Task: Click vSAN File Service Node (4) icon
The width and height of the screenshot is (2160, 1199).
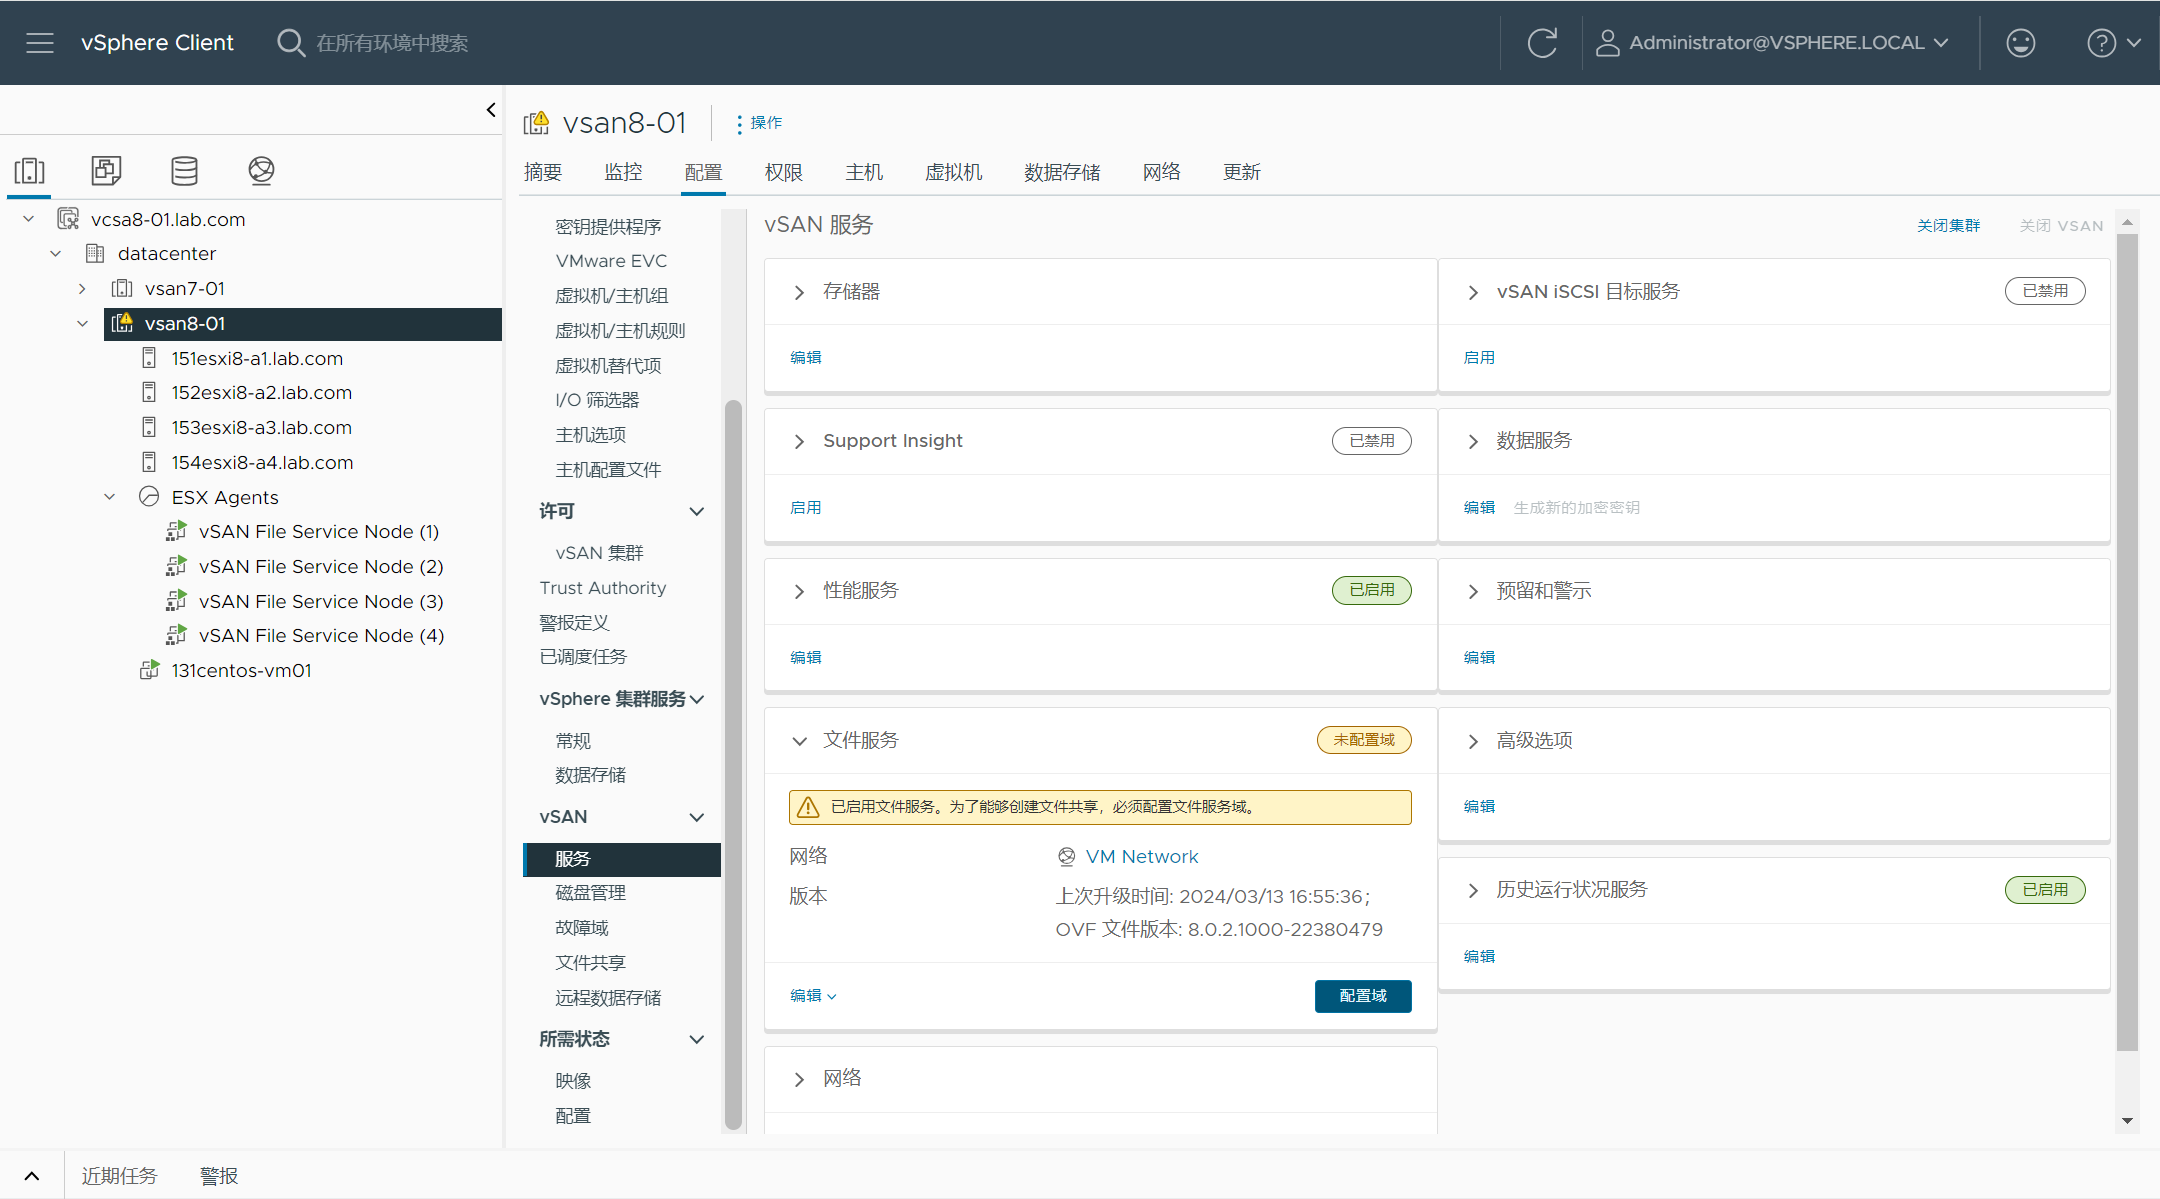Action: [x=176, y=636]
